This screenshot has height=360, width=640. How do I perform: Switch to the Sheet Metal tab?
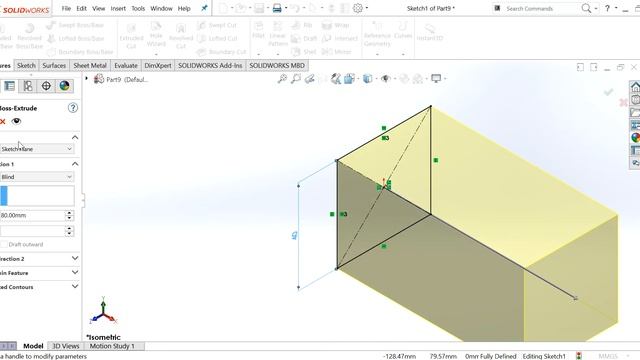[90, 65]
